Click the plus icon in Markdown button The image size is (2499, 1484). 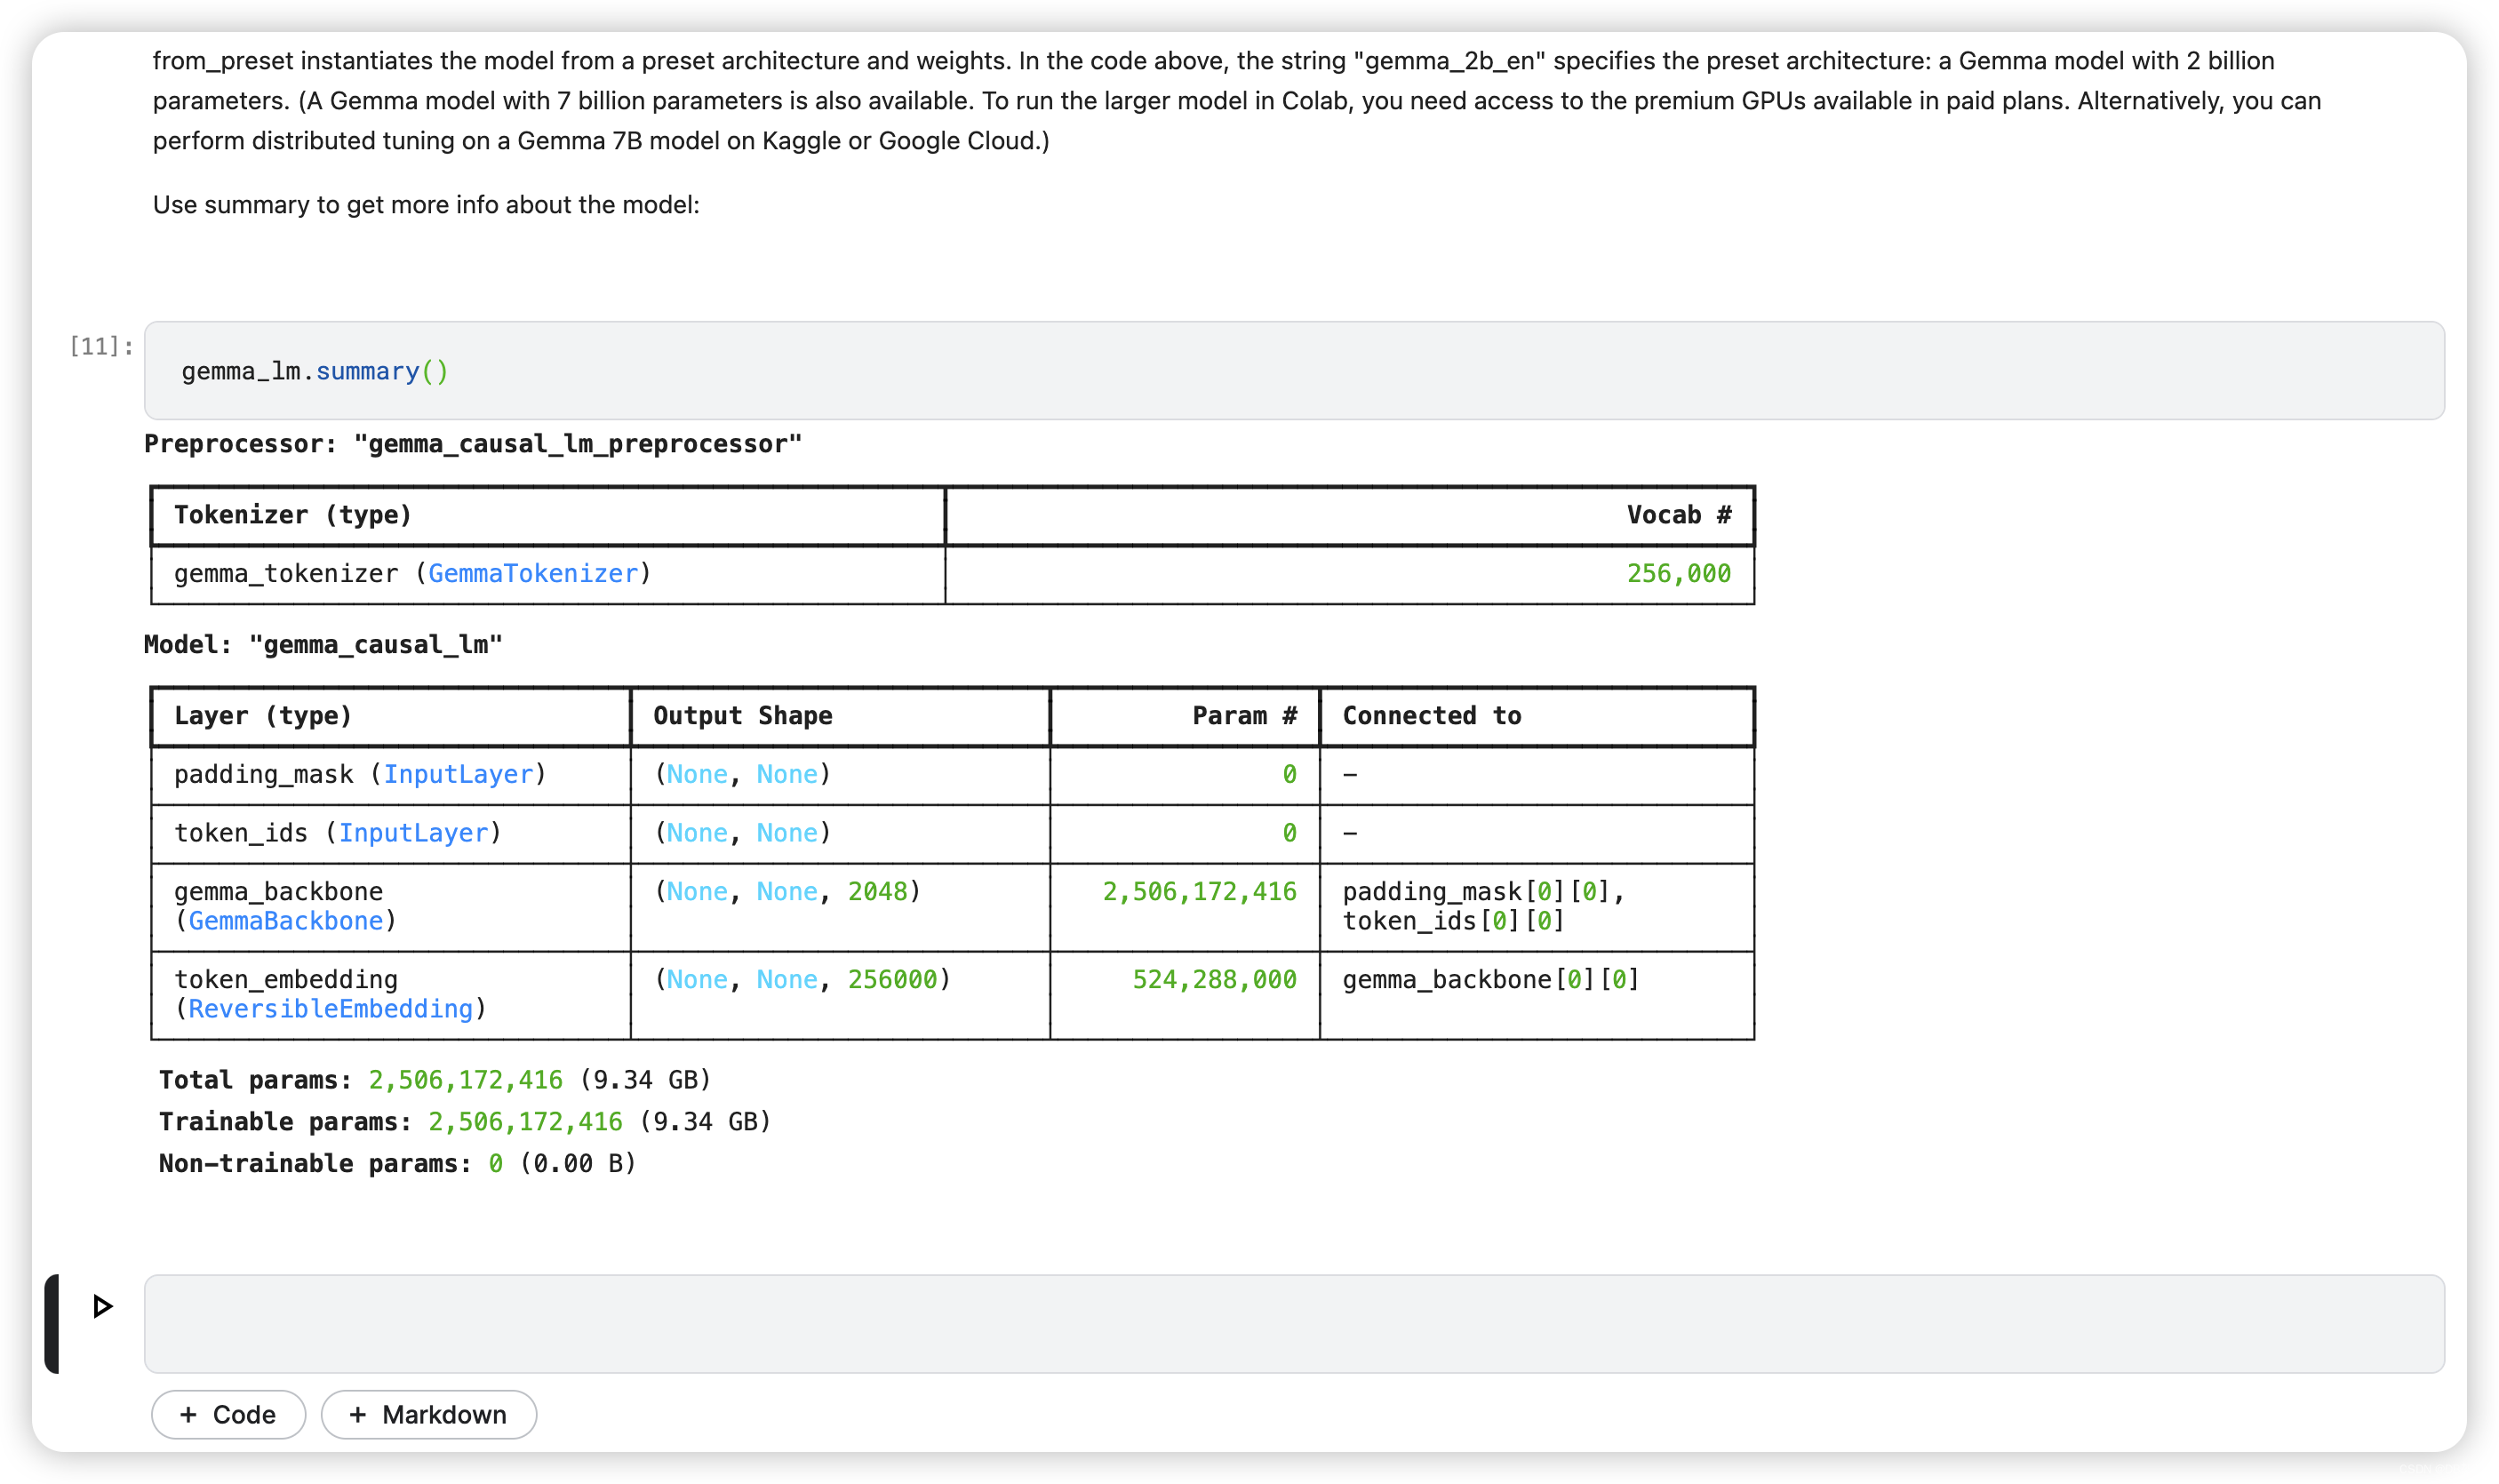pos(357,1414)
